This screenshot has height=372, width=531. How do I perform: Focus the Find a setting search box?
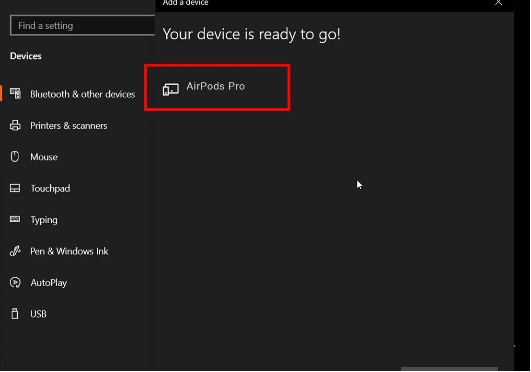click(83, 25)
